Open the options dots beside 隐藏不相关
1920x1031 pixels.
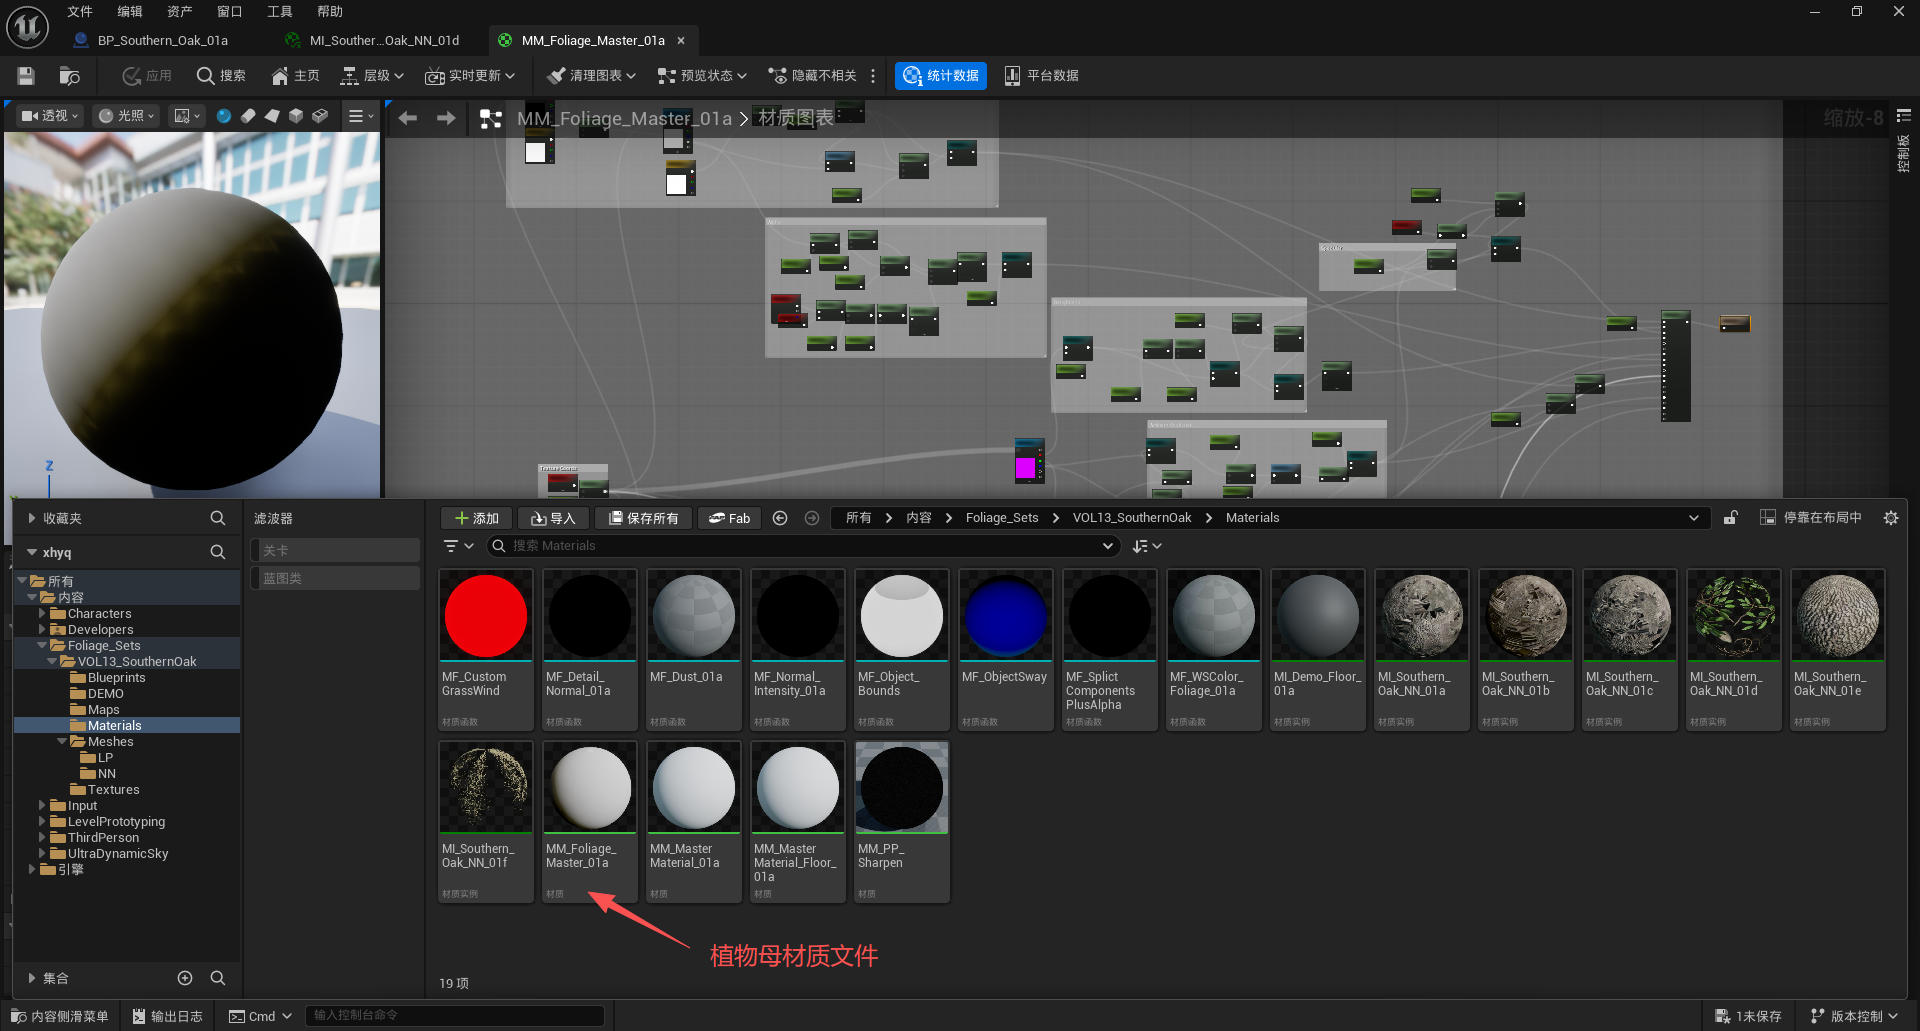pyautogui.click(x=873, y=76)
